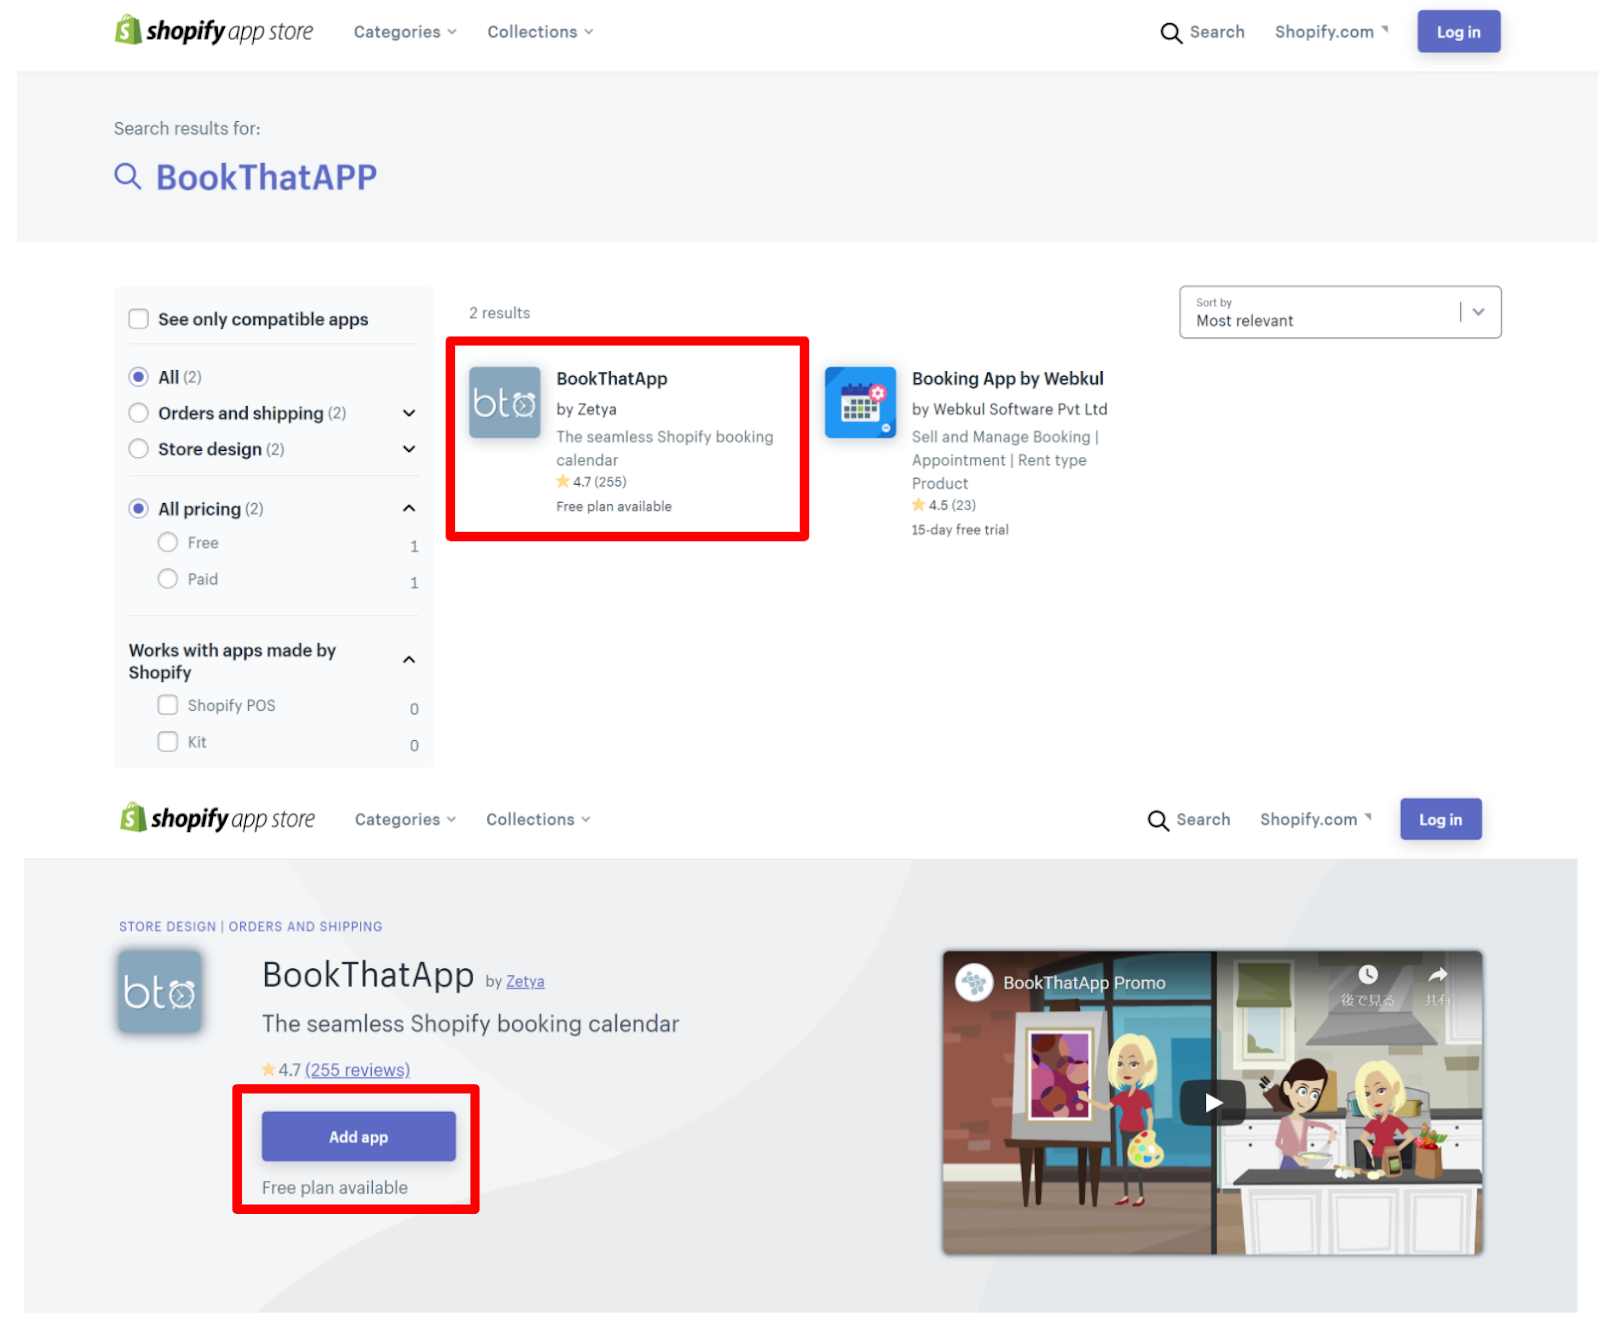This screenshot has height=1332, width=1600.
Task: Select the Orders and shipping radio
Action: pyautogui.click(x=139, y=413)
